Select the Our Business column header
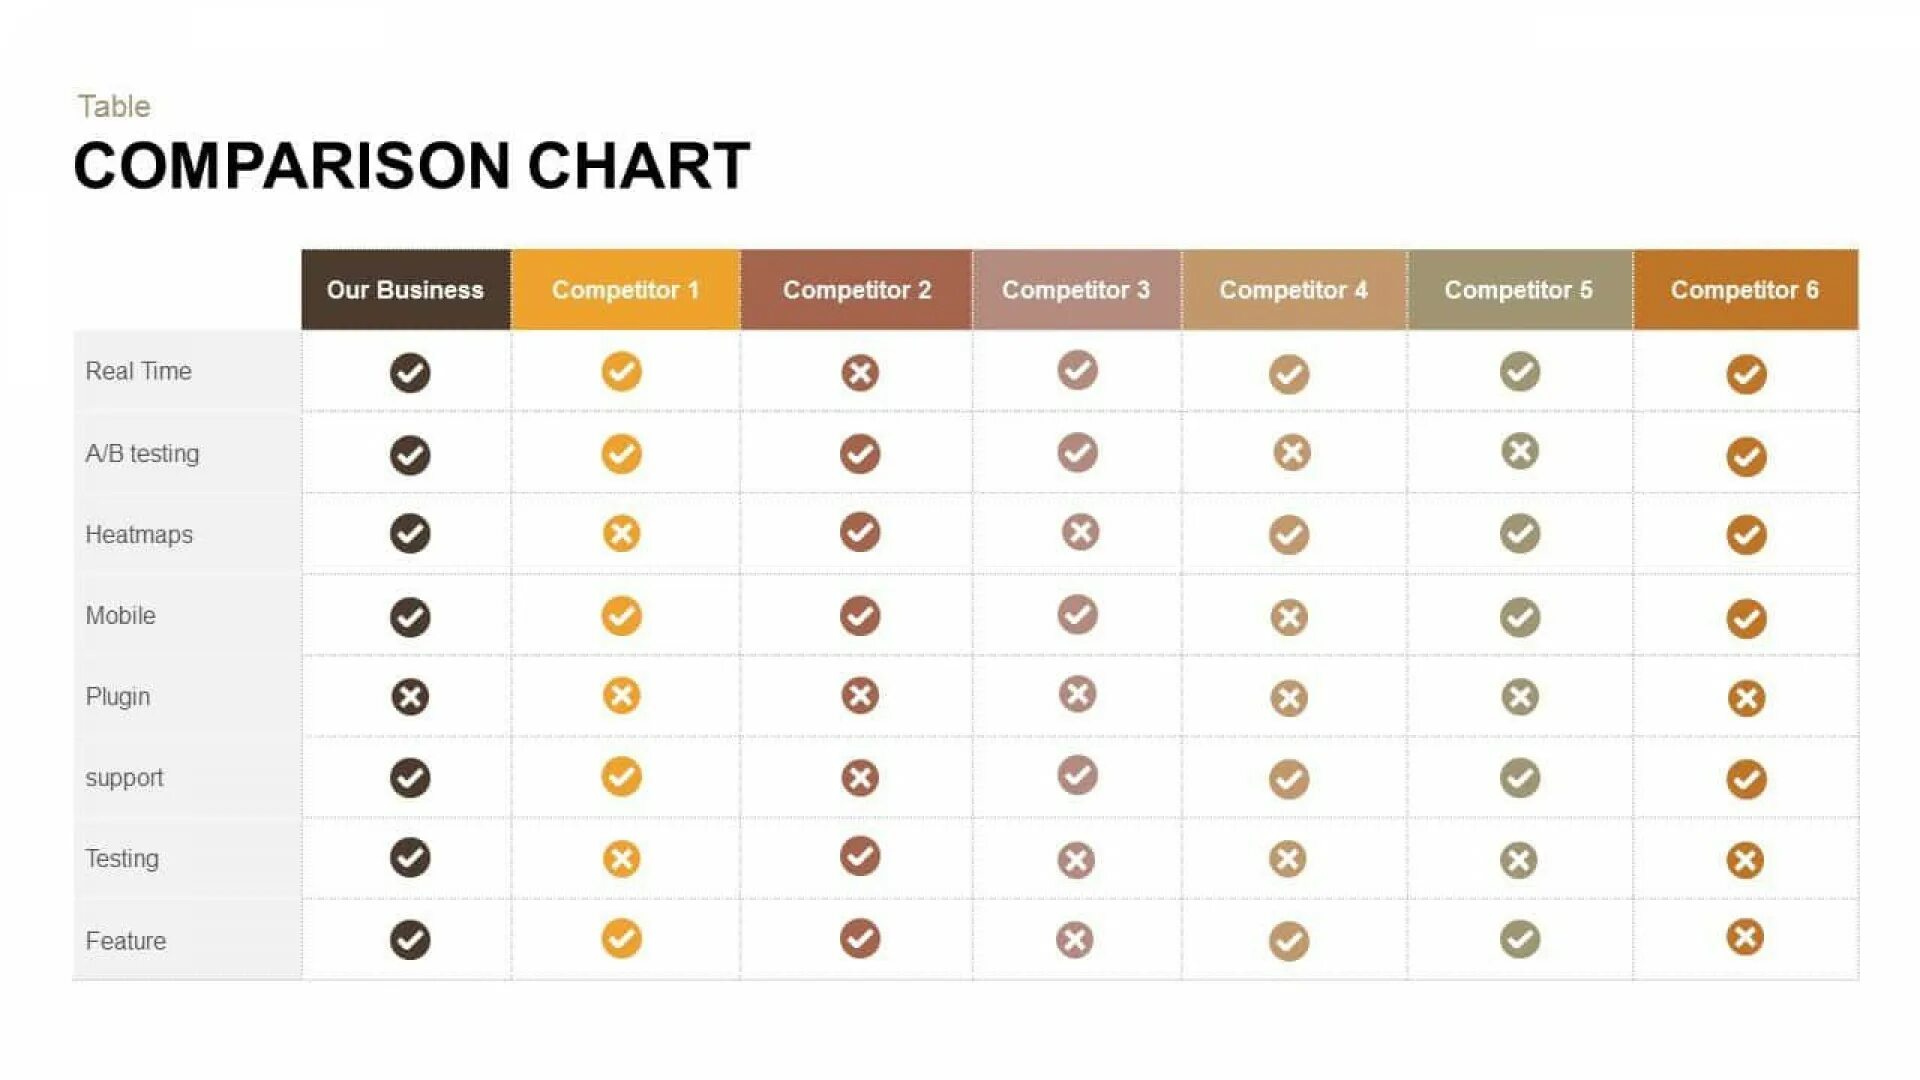The height and width of the screenshot is (1080, 1920). pyautogui.click(x=405, y=290)
